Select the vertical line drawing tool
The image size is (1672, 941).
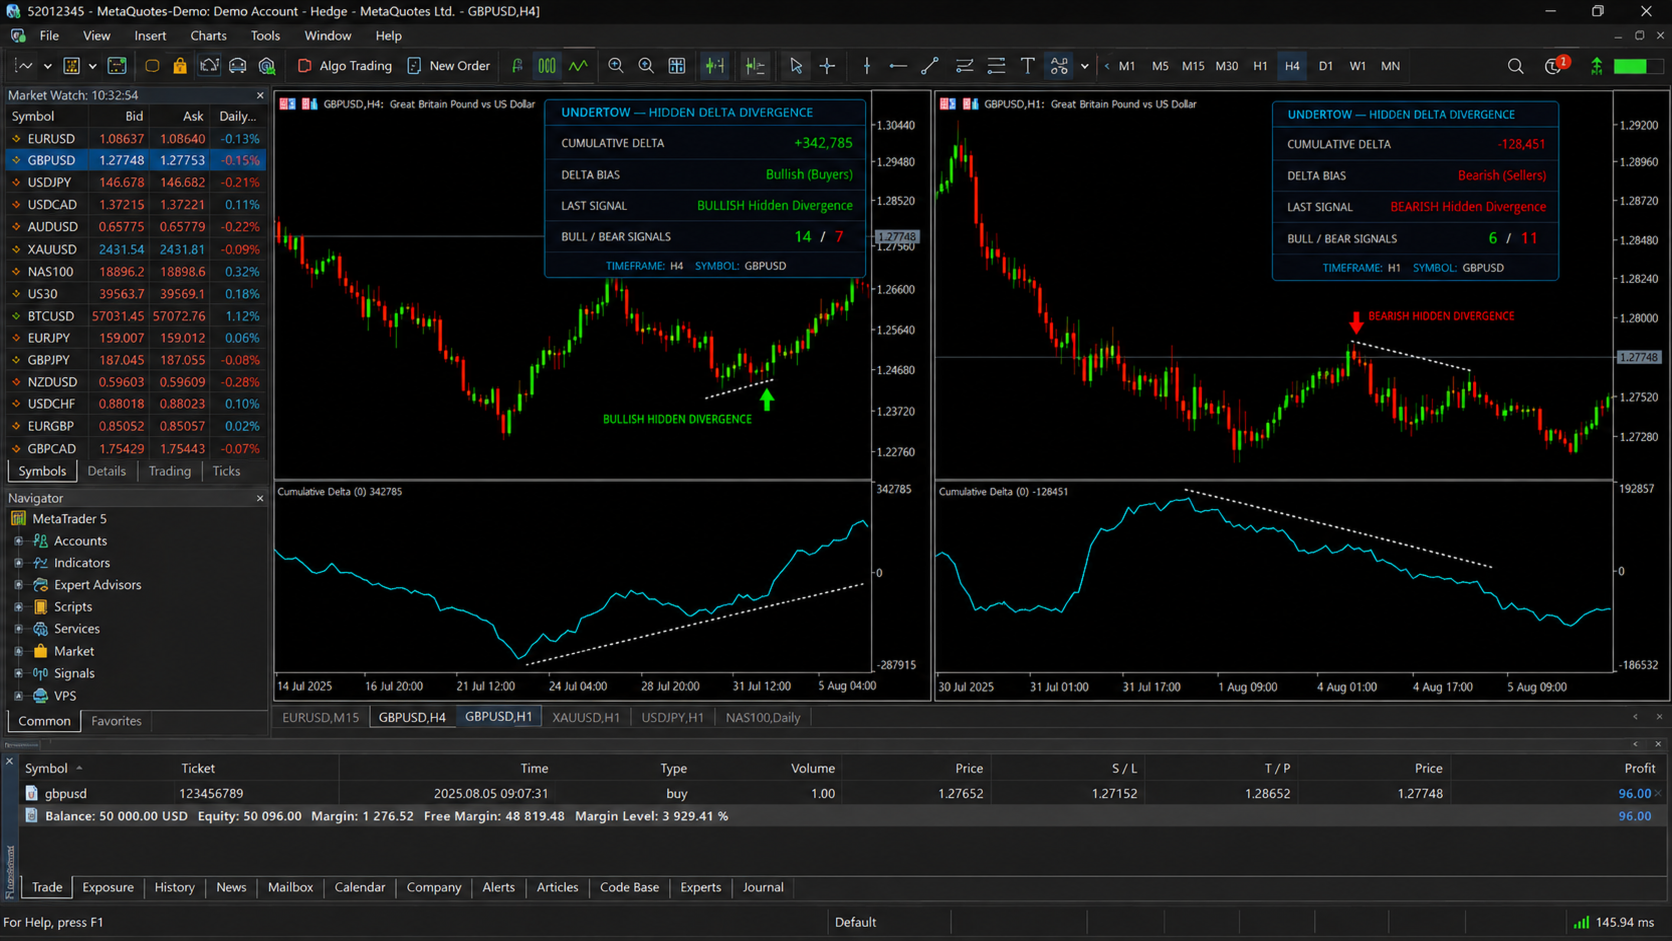tap(867, 66)
